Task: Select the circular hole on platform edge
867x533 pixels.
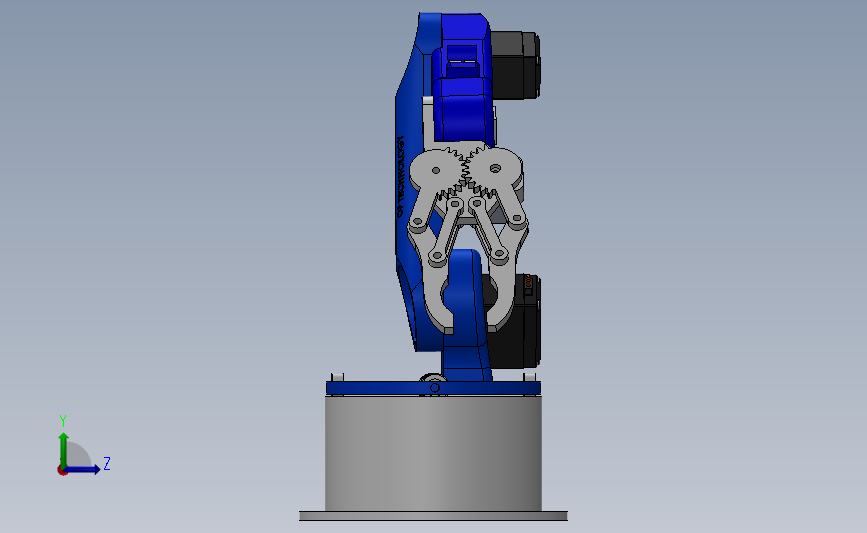Action: [x=435, y=388]
